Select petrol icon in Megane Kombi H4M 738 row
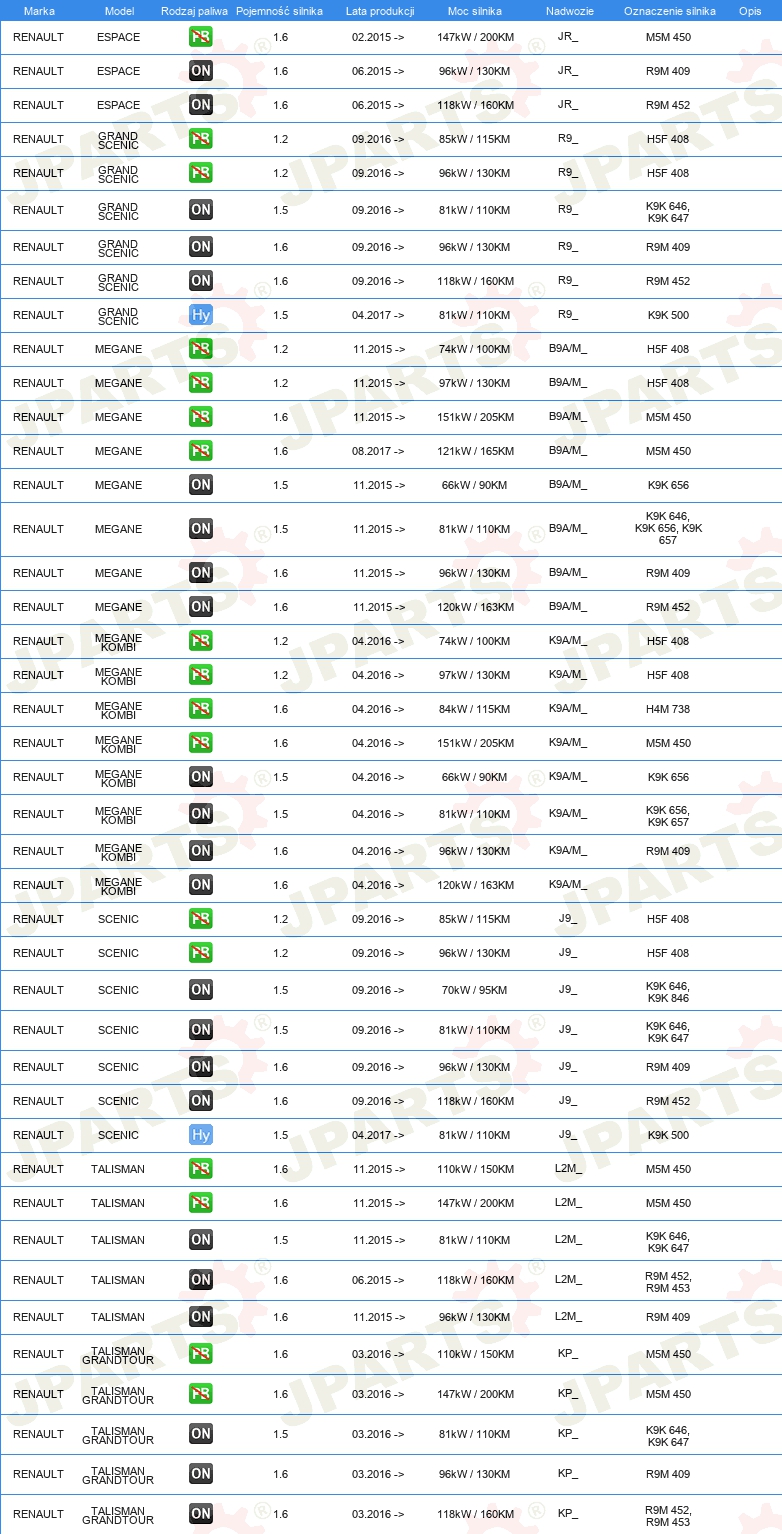Image resolution: width=782 pixels, height=1534 pixels. point(201,709)
